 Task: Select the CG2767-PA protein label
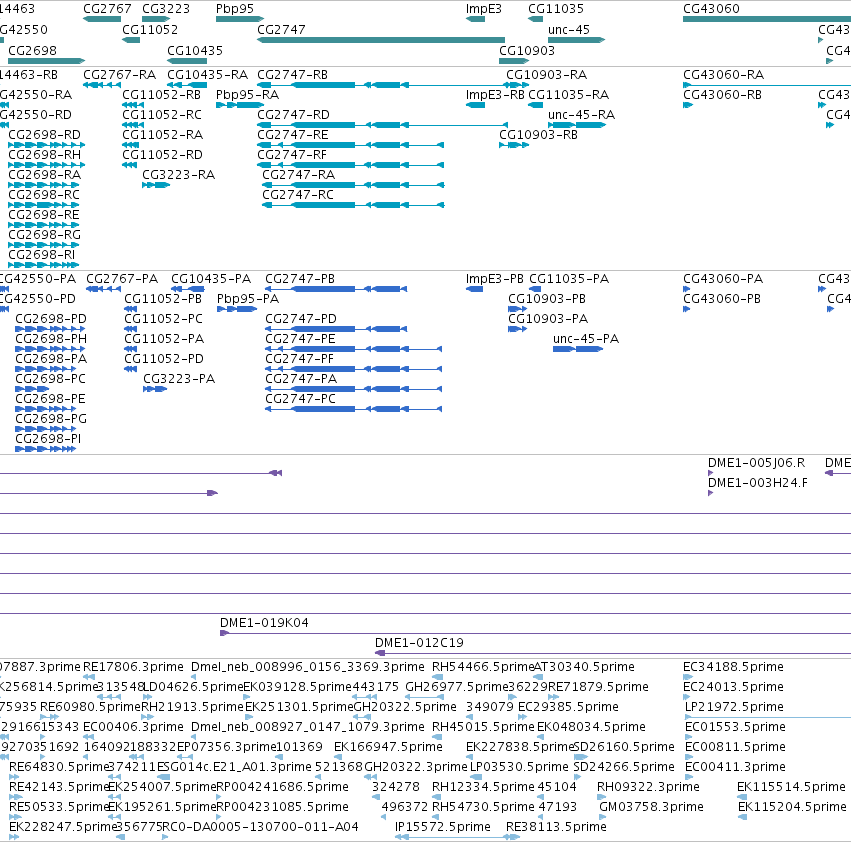122,278
